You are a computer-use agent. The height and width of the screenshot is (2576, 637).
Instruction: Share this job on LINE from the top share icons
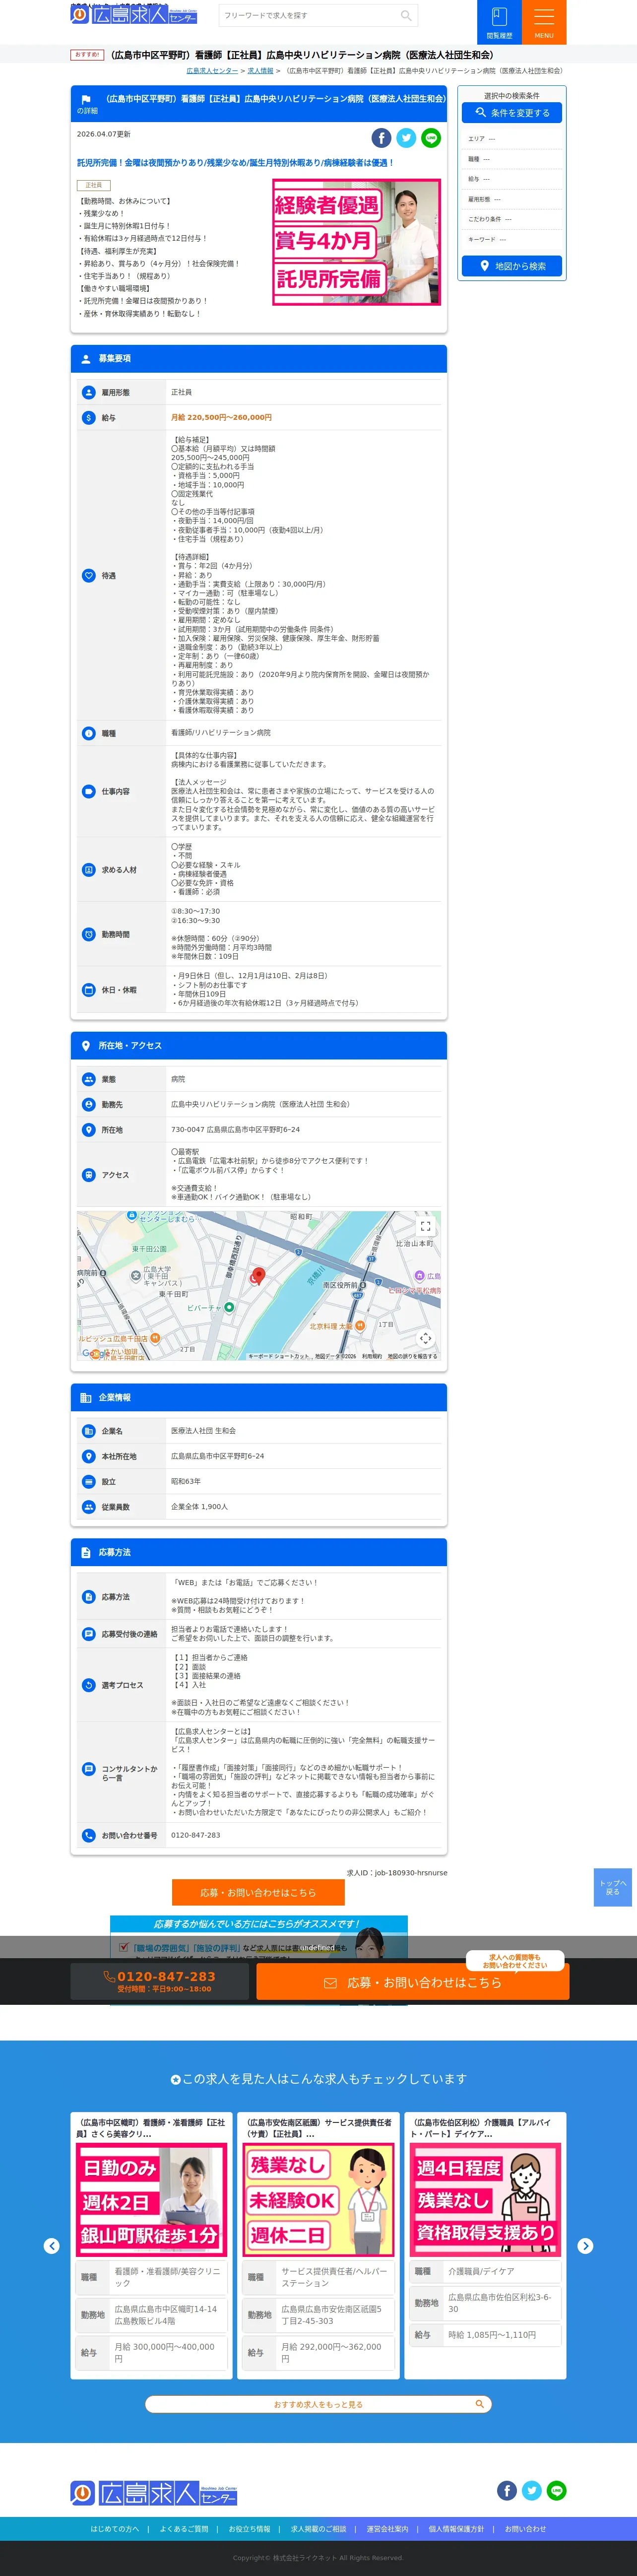coord(431,138)
